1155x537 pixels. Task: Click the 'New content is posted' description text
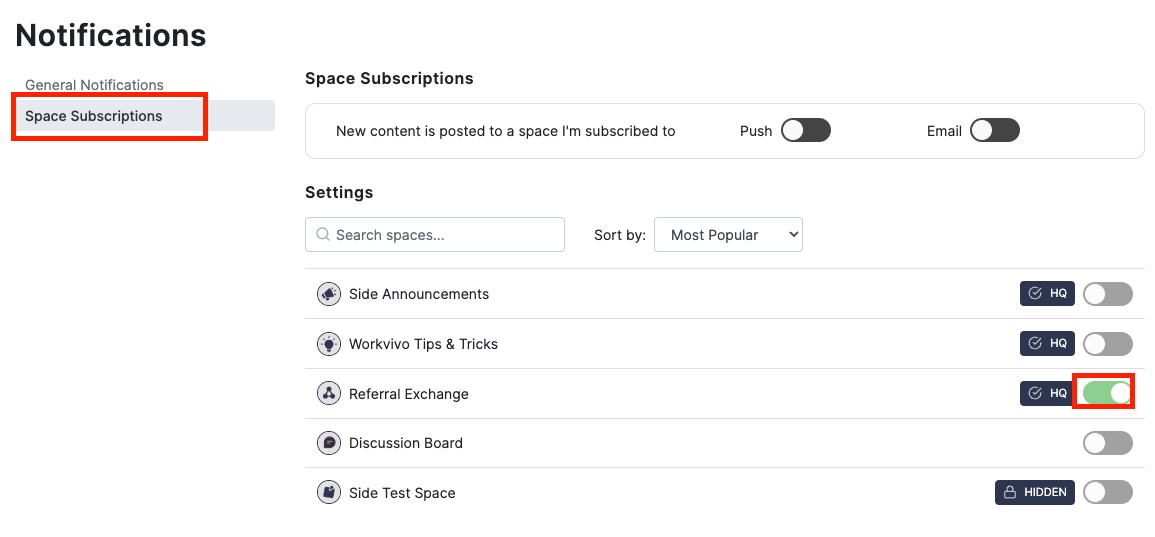[505, 131]
